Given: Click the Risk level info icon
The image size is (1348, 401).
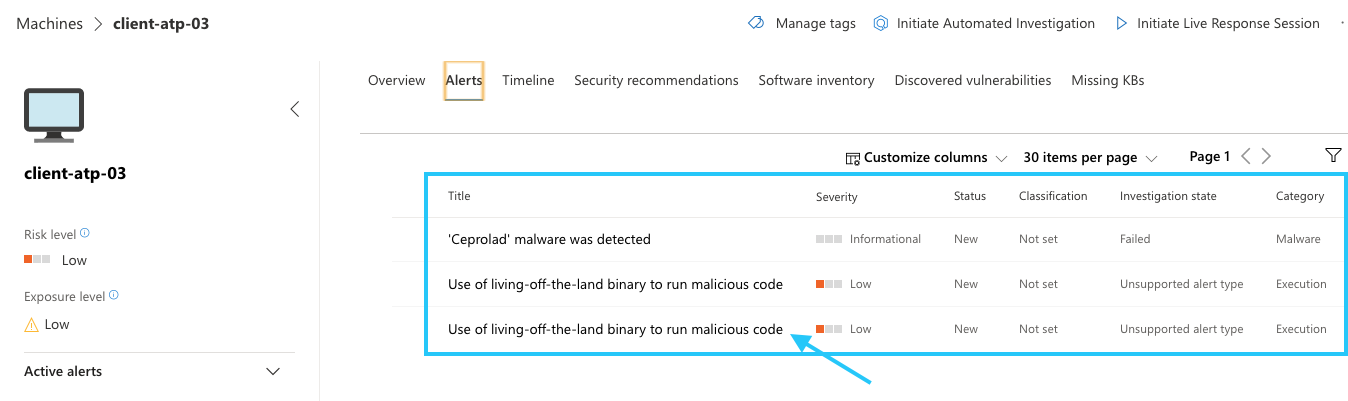Looking at the screenshot, I should point(84,234).
